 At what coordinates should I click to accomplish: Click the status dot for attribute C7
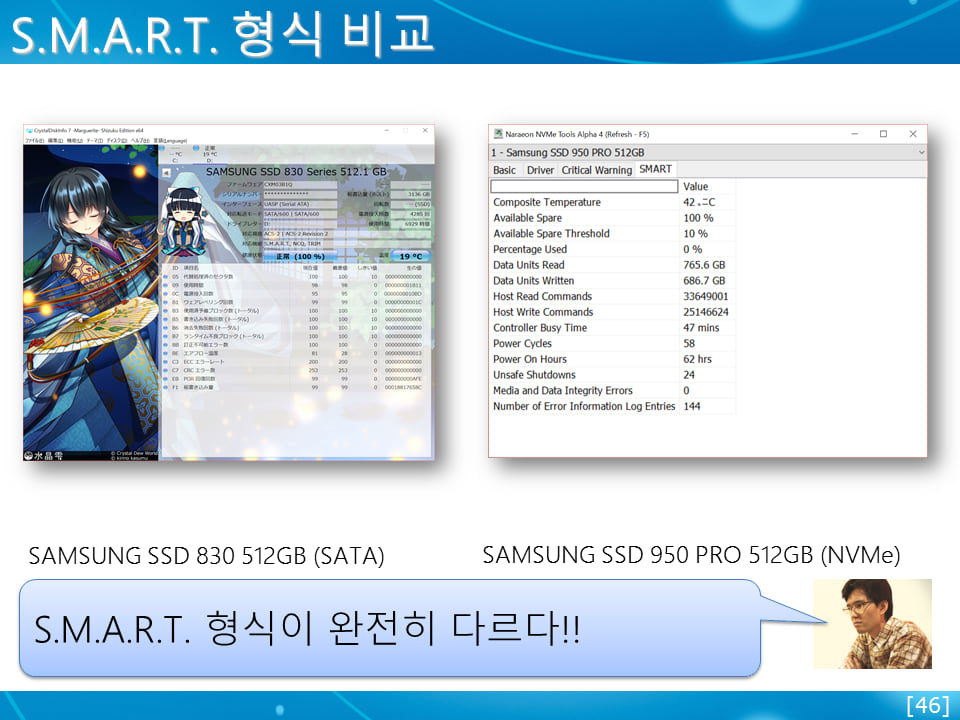tap(165, 370)
